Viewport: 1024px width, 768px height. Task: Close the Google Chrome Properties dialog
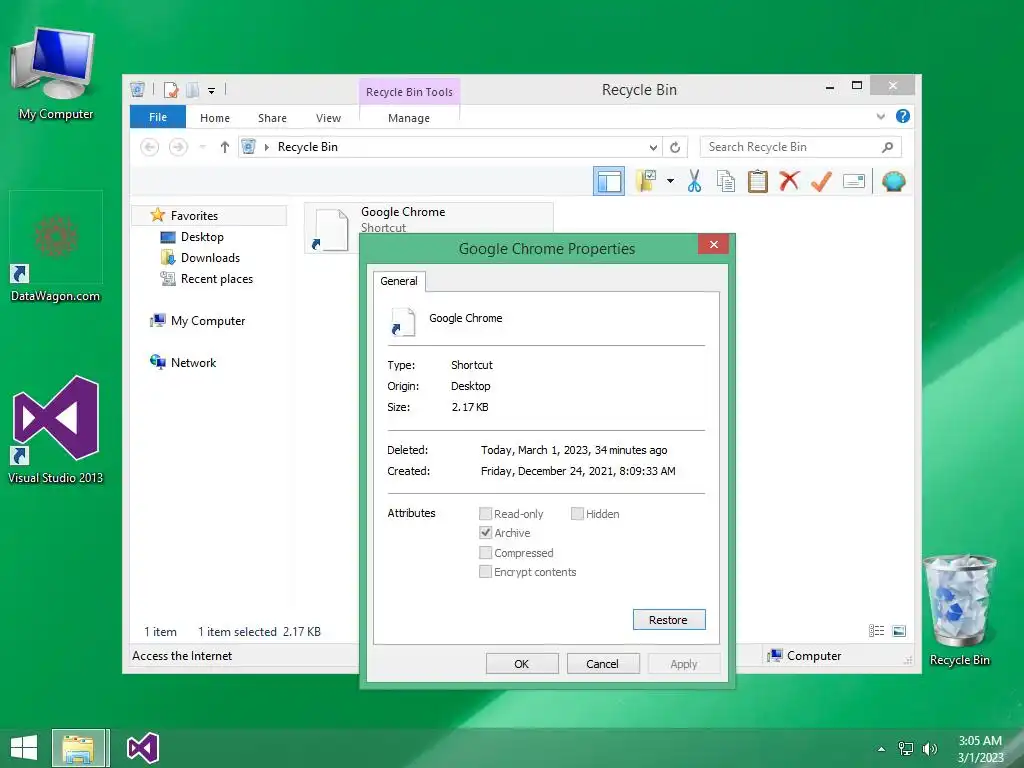click(713, 244)
